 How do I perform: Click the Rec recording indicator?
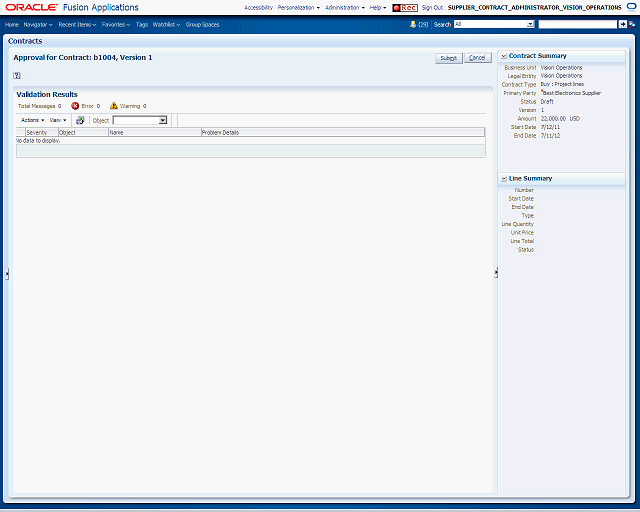point(405,8)
